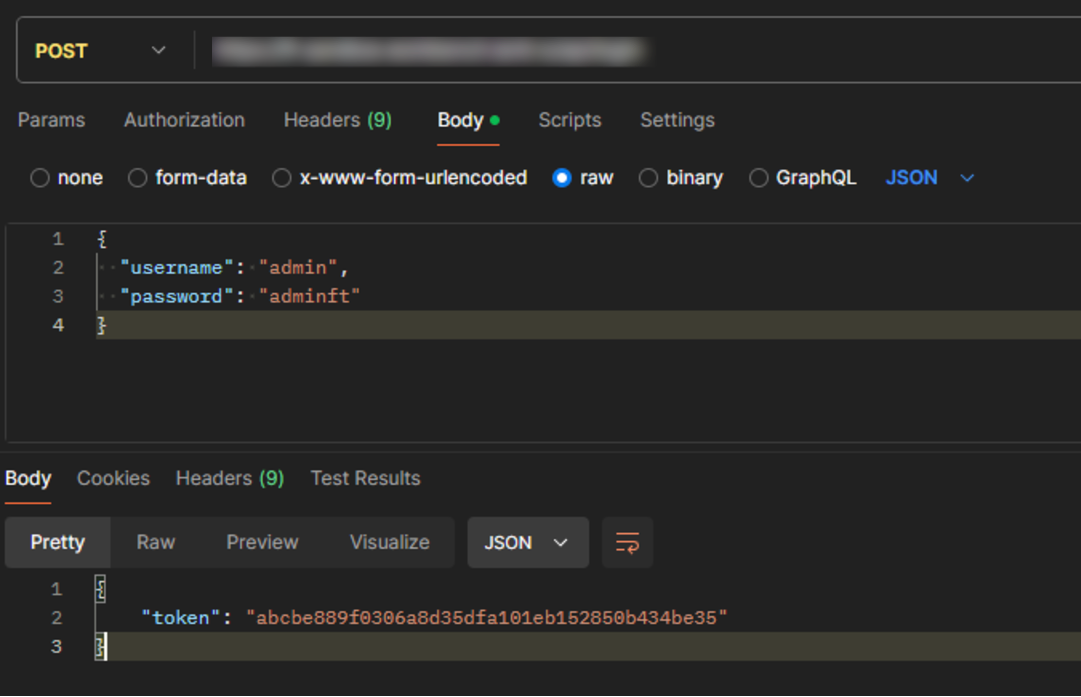1081x697 pixels.
Task: Switch to response Cookies tab
Action: click(113, 478)
